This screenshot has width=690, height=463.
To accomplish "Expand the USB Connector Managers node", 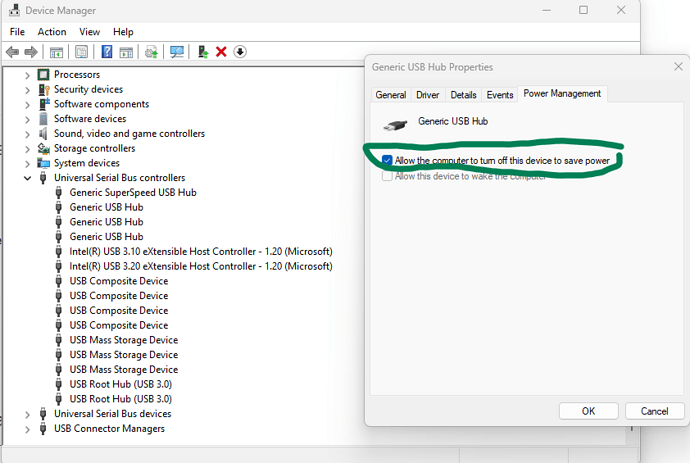I will pos(27,429).
